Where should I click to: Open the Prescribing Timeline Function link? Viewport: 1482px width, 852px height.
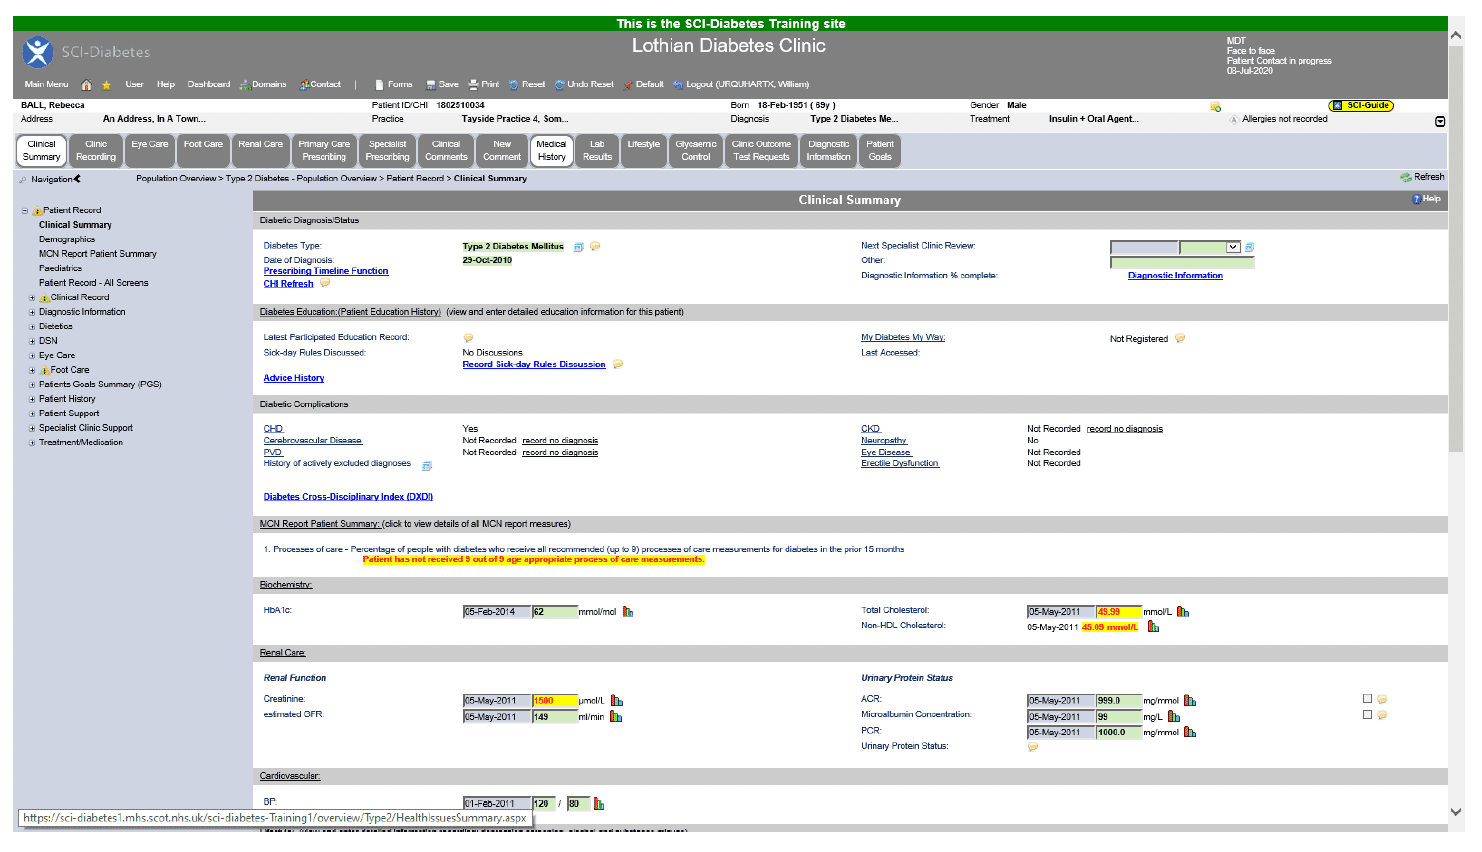[326, 271]
